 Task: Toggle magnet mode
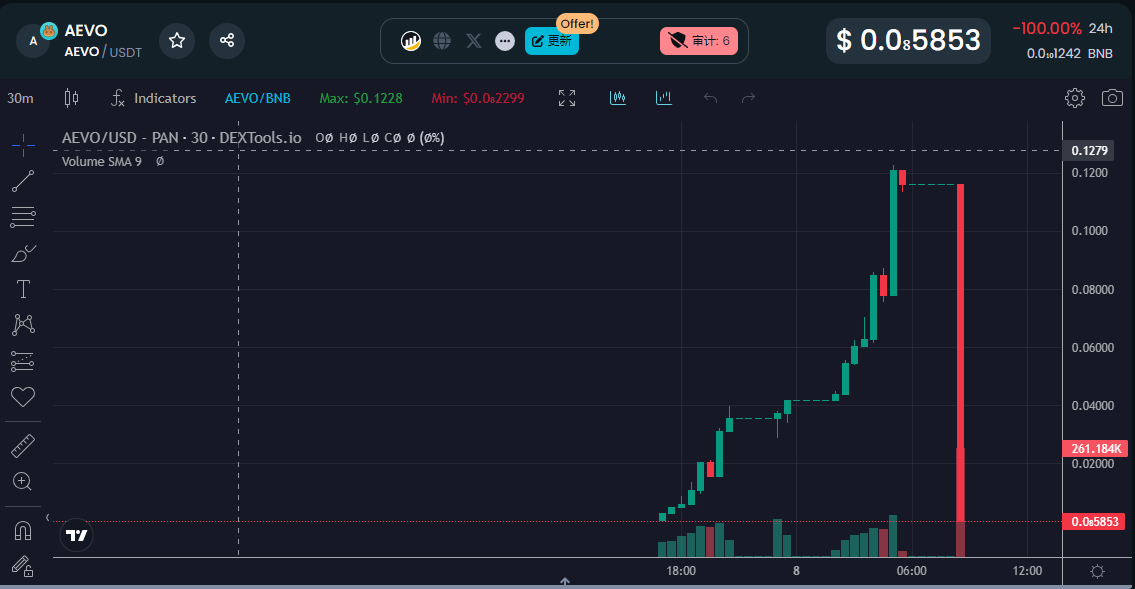click(23, 531)
